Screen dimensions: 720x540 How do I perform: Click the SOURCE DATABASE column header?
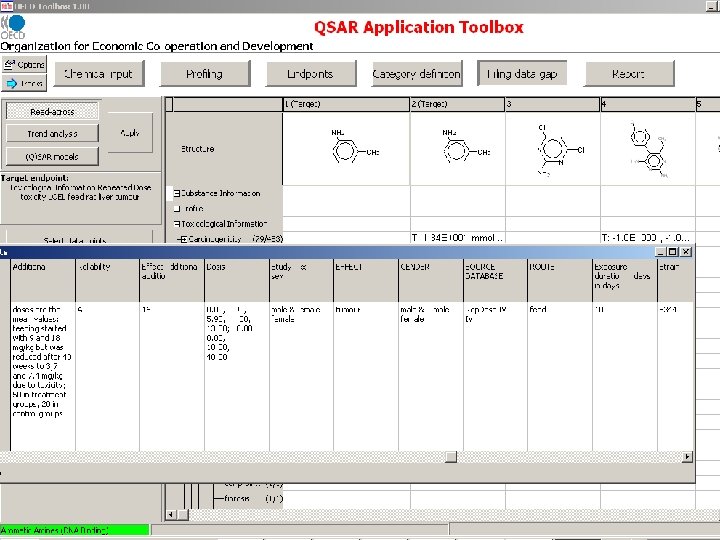[x=495, y=280]
